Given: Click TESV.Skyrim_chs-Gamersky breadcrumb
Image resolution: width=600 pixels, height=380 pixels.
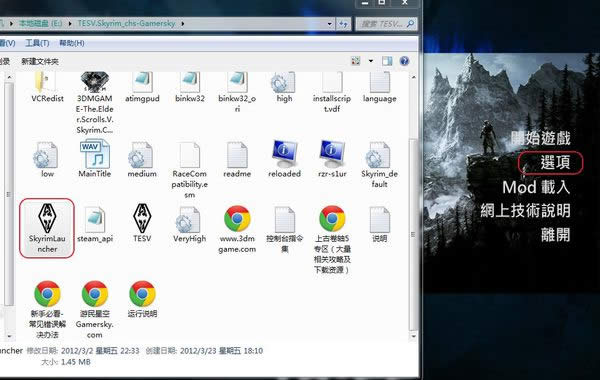Looking at the screenshot, I should tap(126, 24).
